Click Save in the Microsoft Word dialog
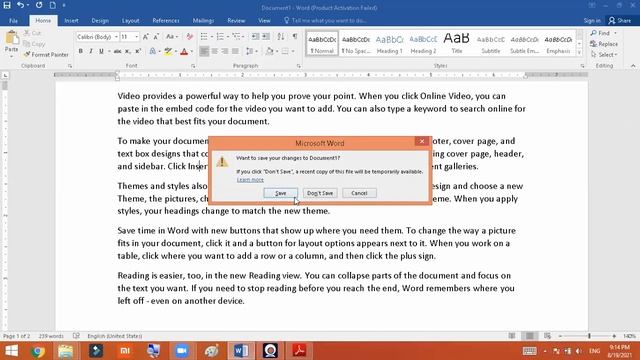This screenshot has height=360, width=640. tap(280, 193)
